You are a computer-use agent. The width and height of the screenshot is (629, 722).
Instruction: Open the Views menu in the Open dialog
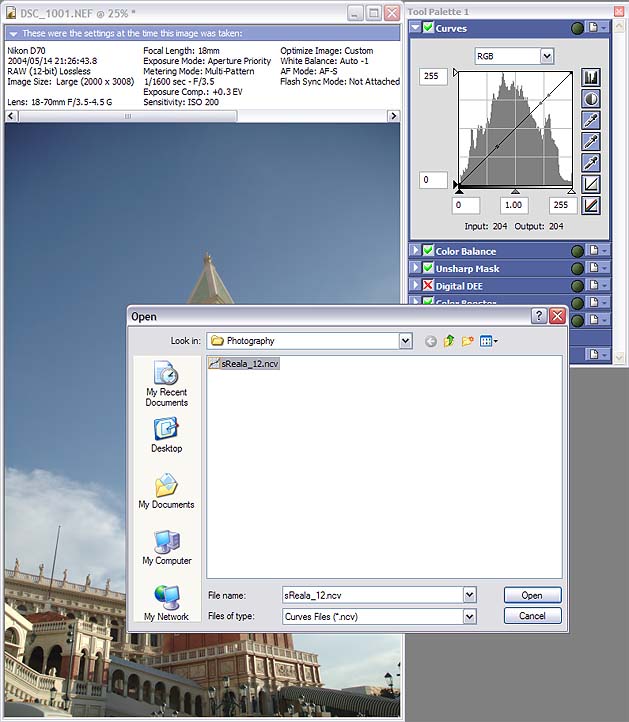(489, 341)
